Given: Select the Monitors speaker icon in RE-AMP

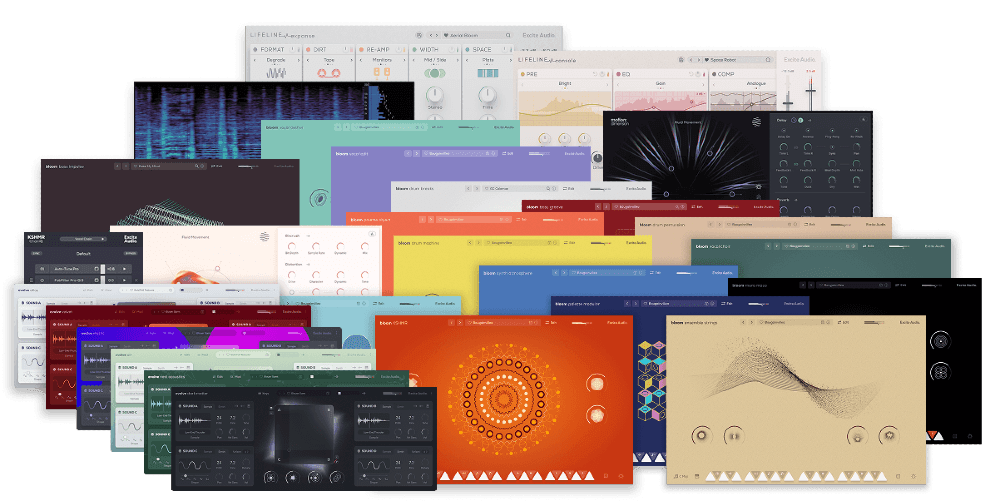Looking at the screenshot, I should [382, 73].
